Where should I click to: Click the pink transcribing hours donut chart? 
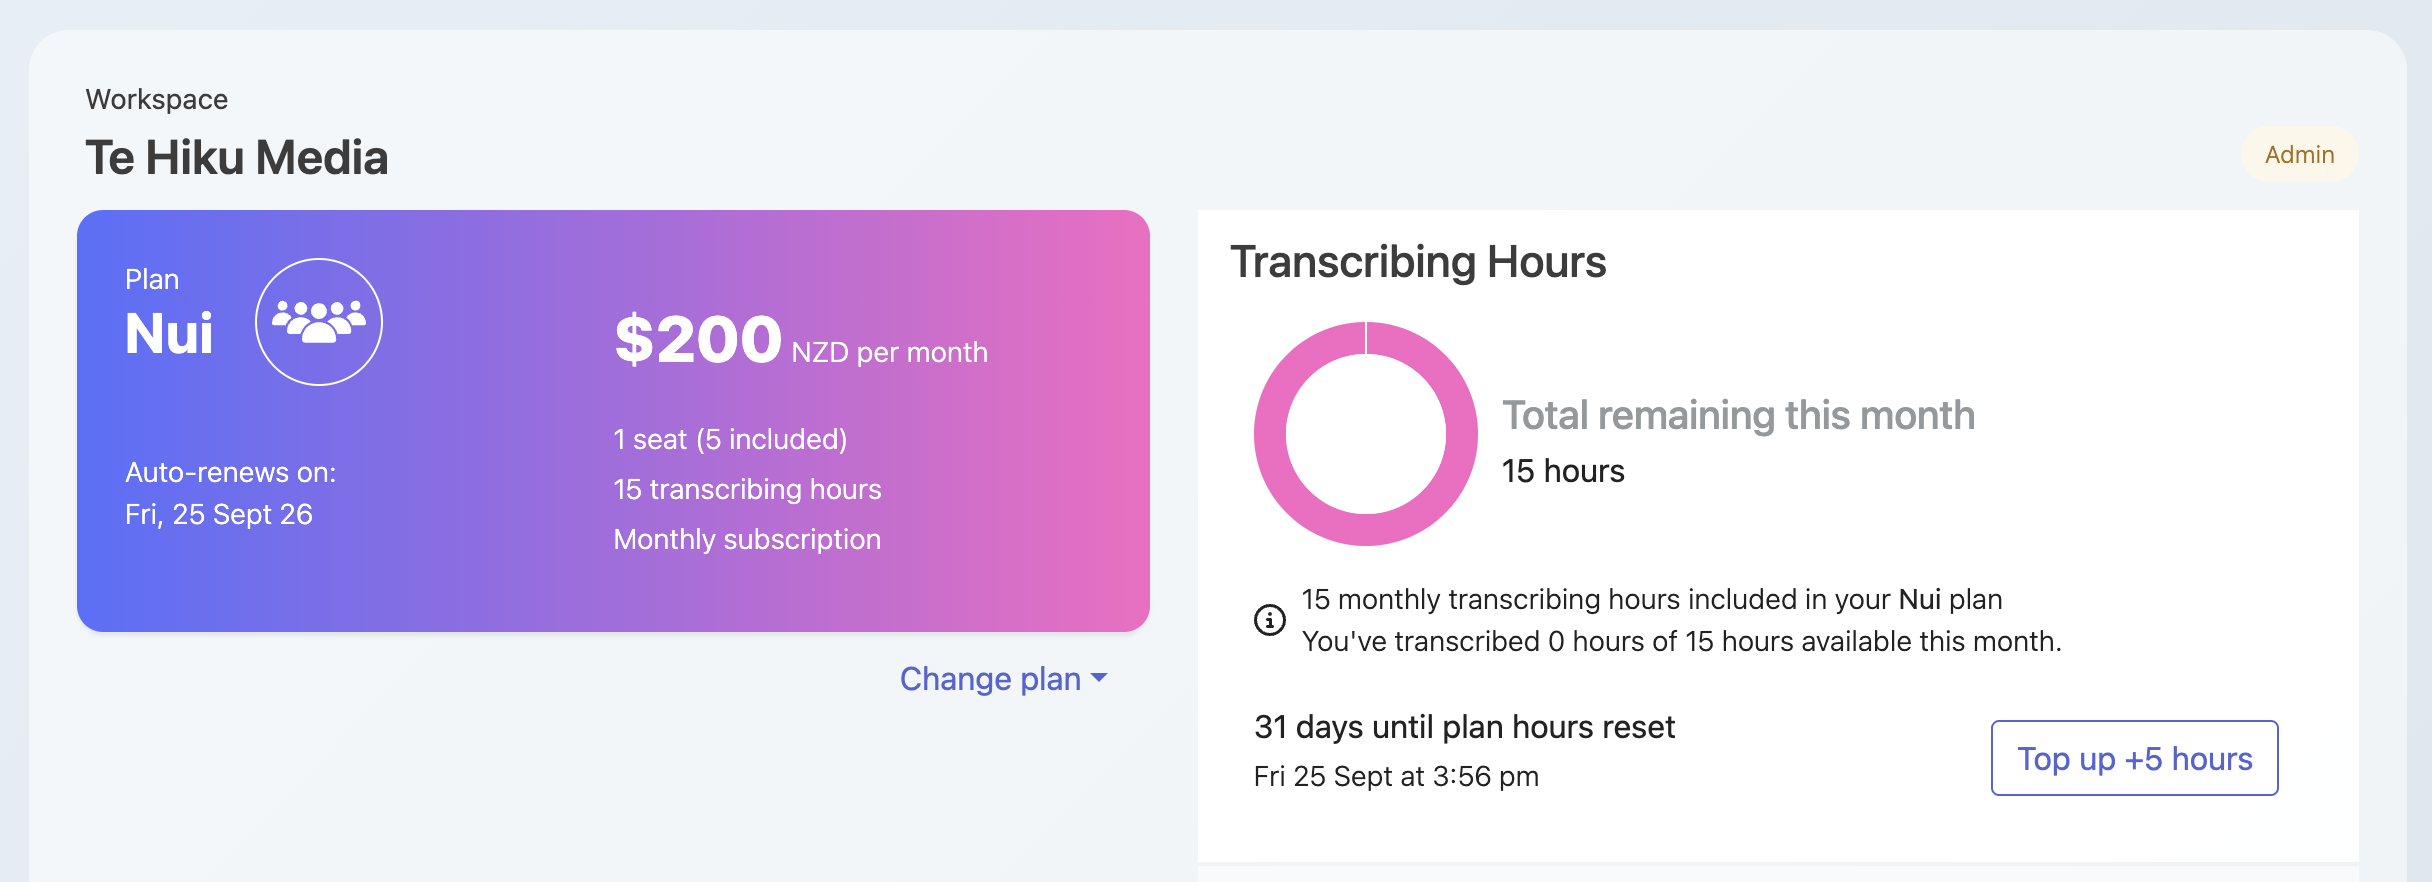point(1366,434)
